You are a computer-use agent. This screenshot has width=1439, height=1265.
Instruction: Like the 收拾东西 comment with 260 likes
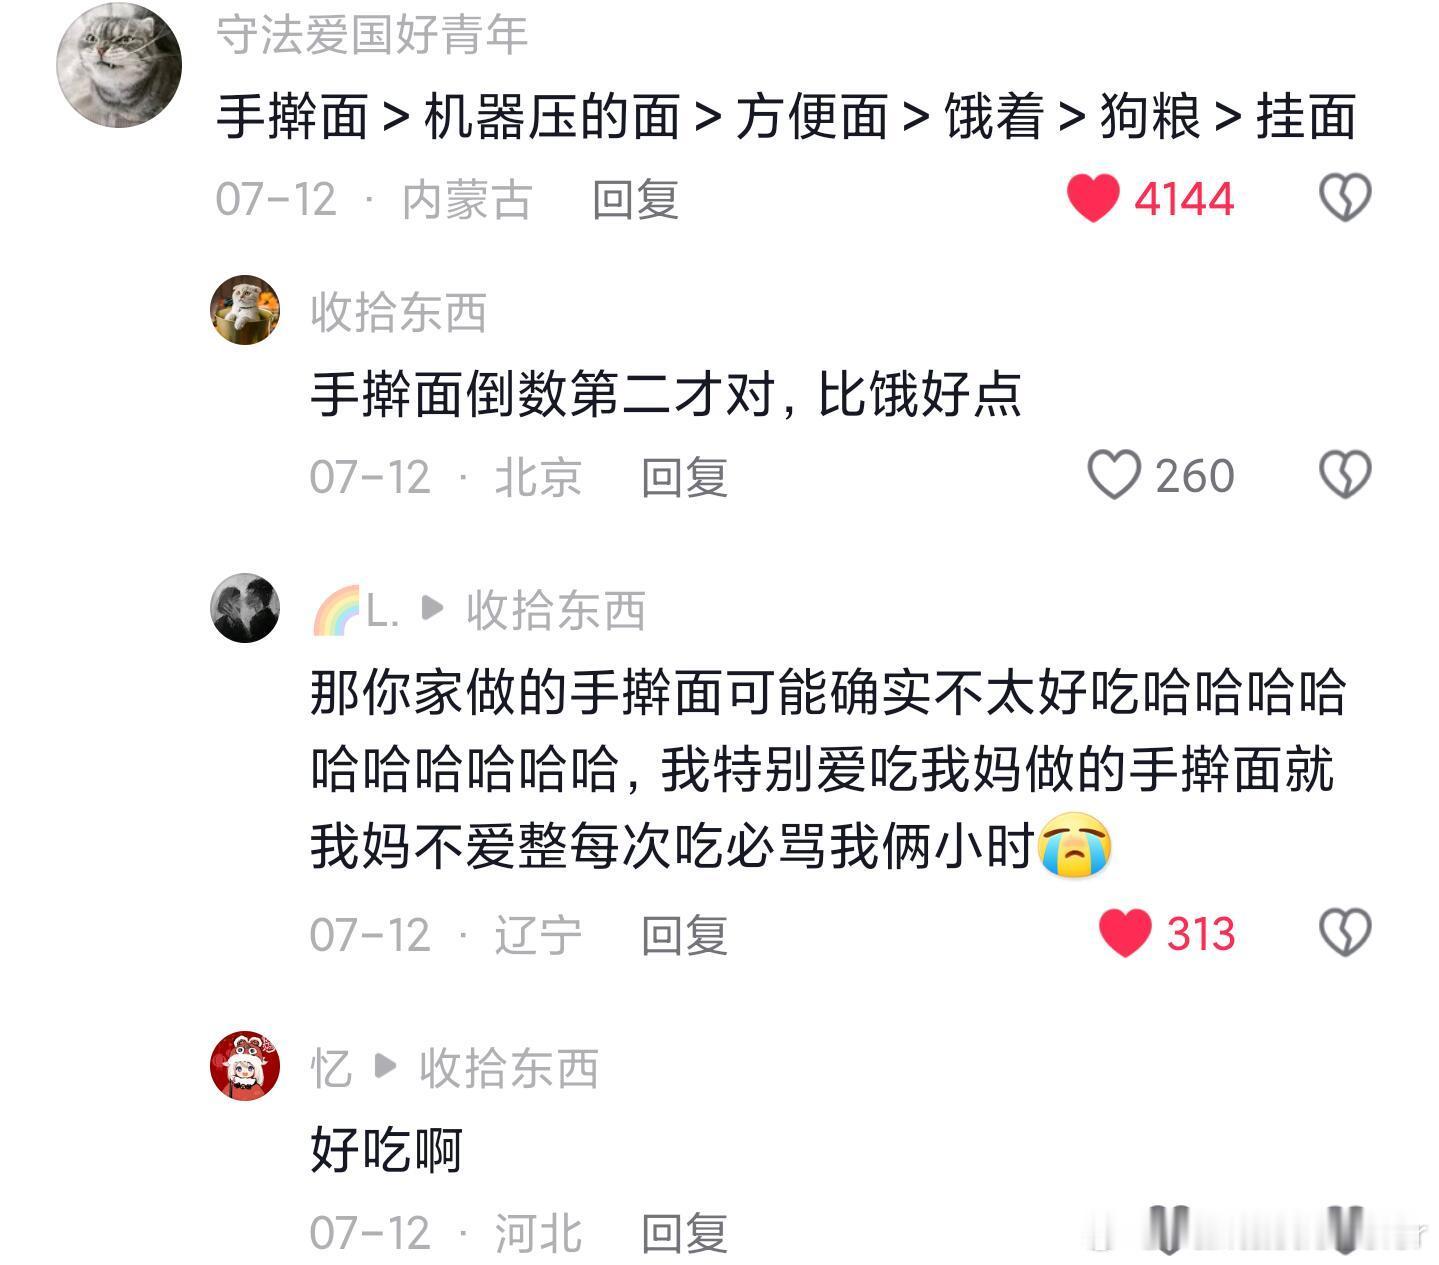[x=1113, y=475]
